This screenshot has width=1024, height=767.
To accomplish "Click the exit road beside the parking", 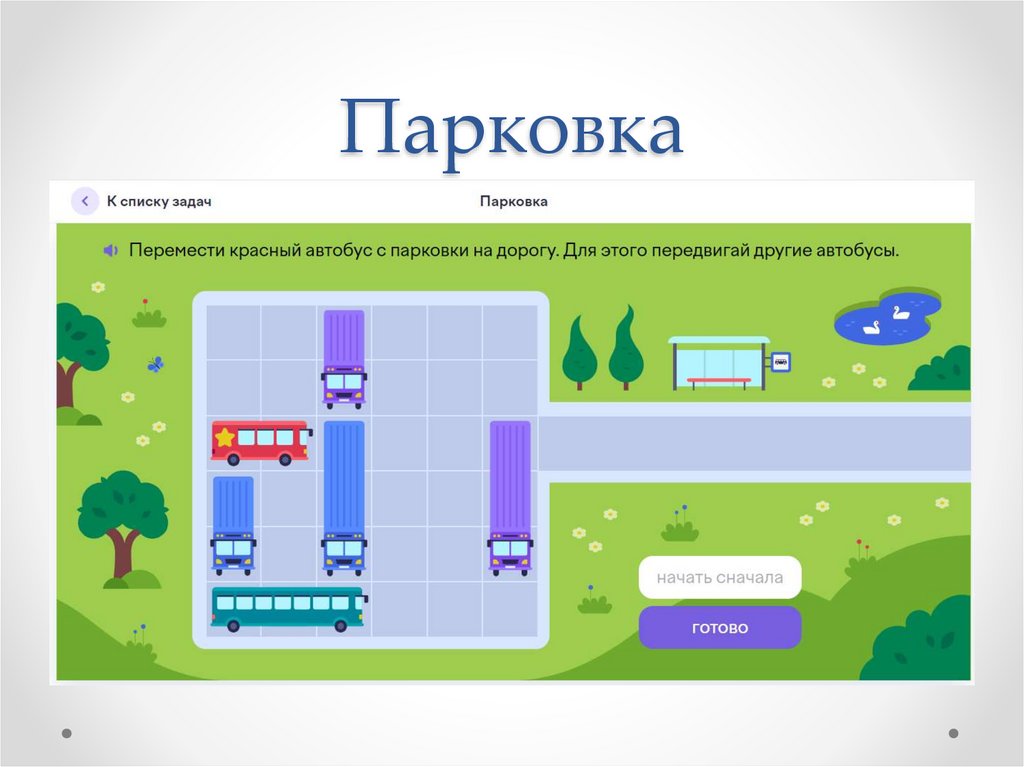I will point(754,442).
